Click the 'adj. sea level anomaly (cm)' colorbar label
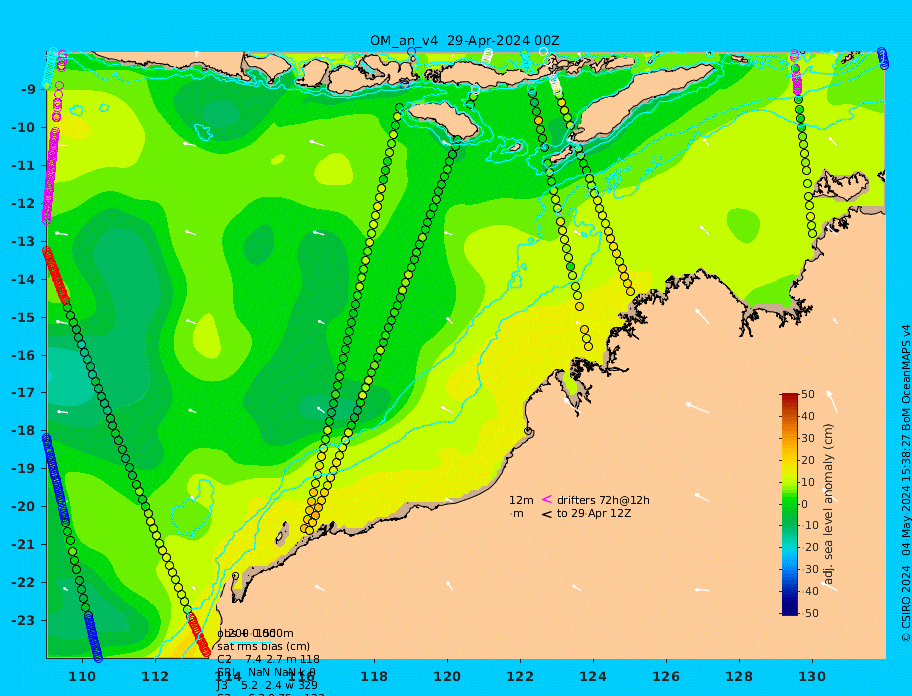The width and height of the screenshot is (912, 696). click(829, 504)
